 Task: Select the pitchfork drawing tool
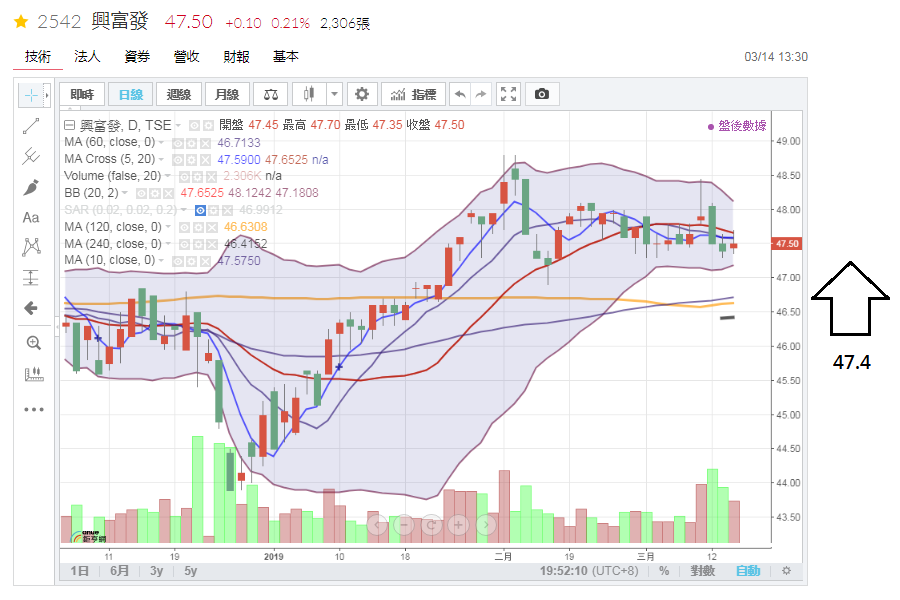click(x=31, y=156)
